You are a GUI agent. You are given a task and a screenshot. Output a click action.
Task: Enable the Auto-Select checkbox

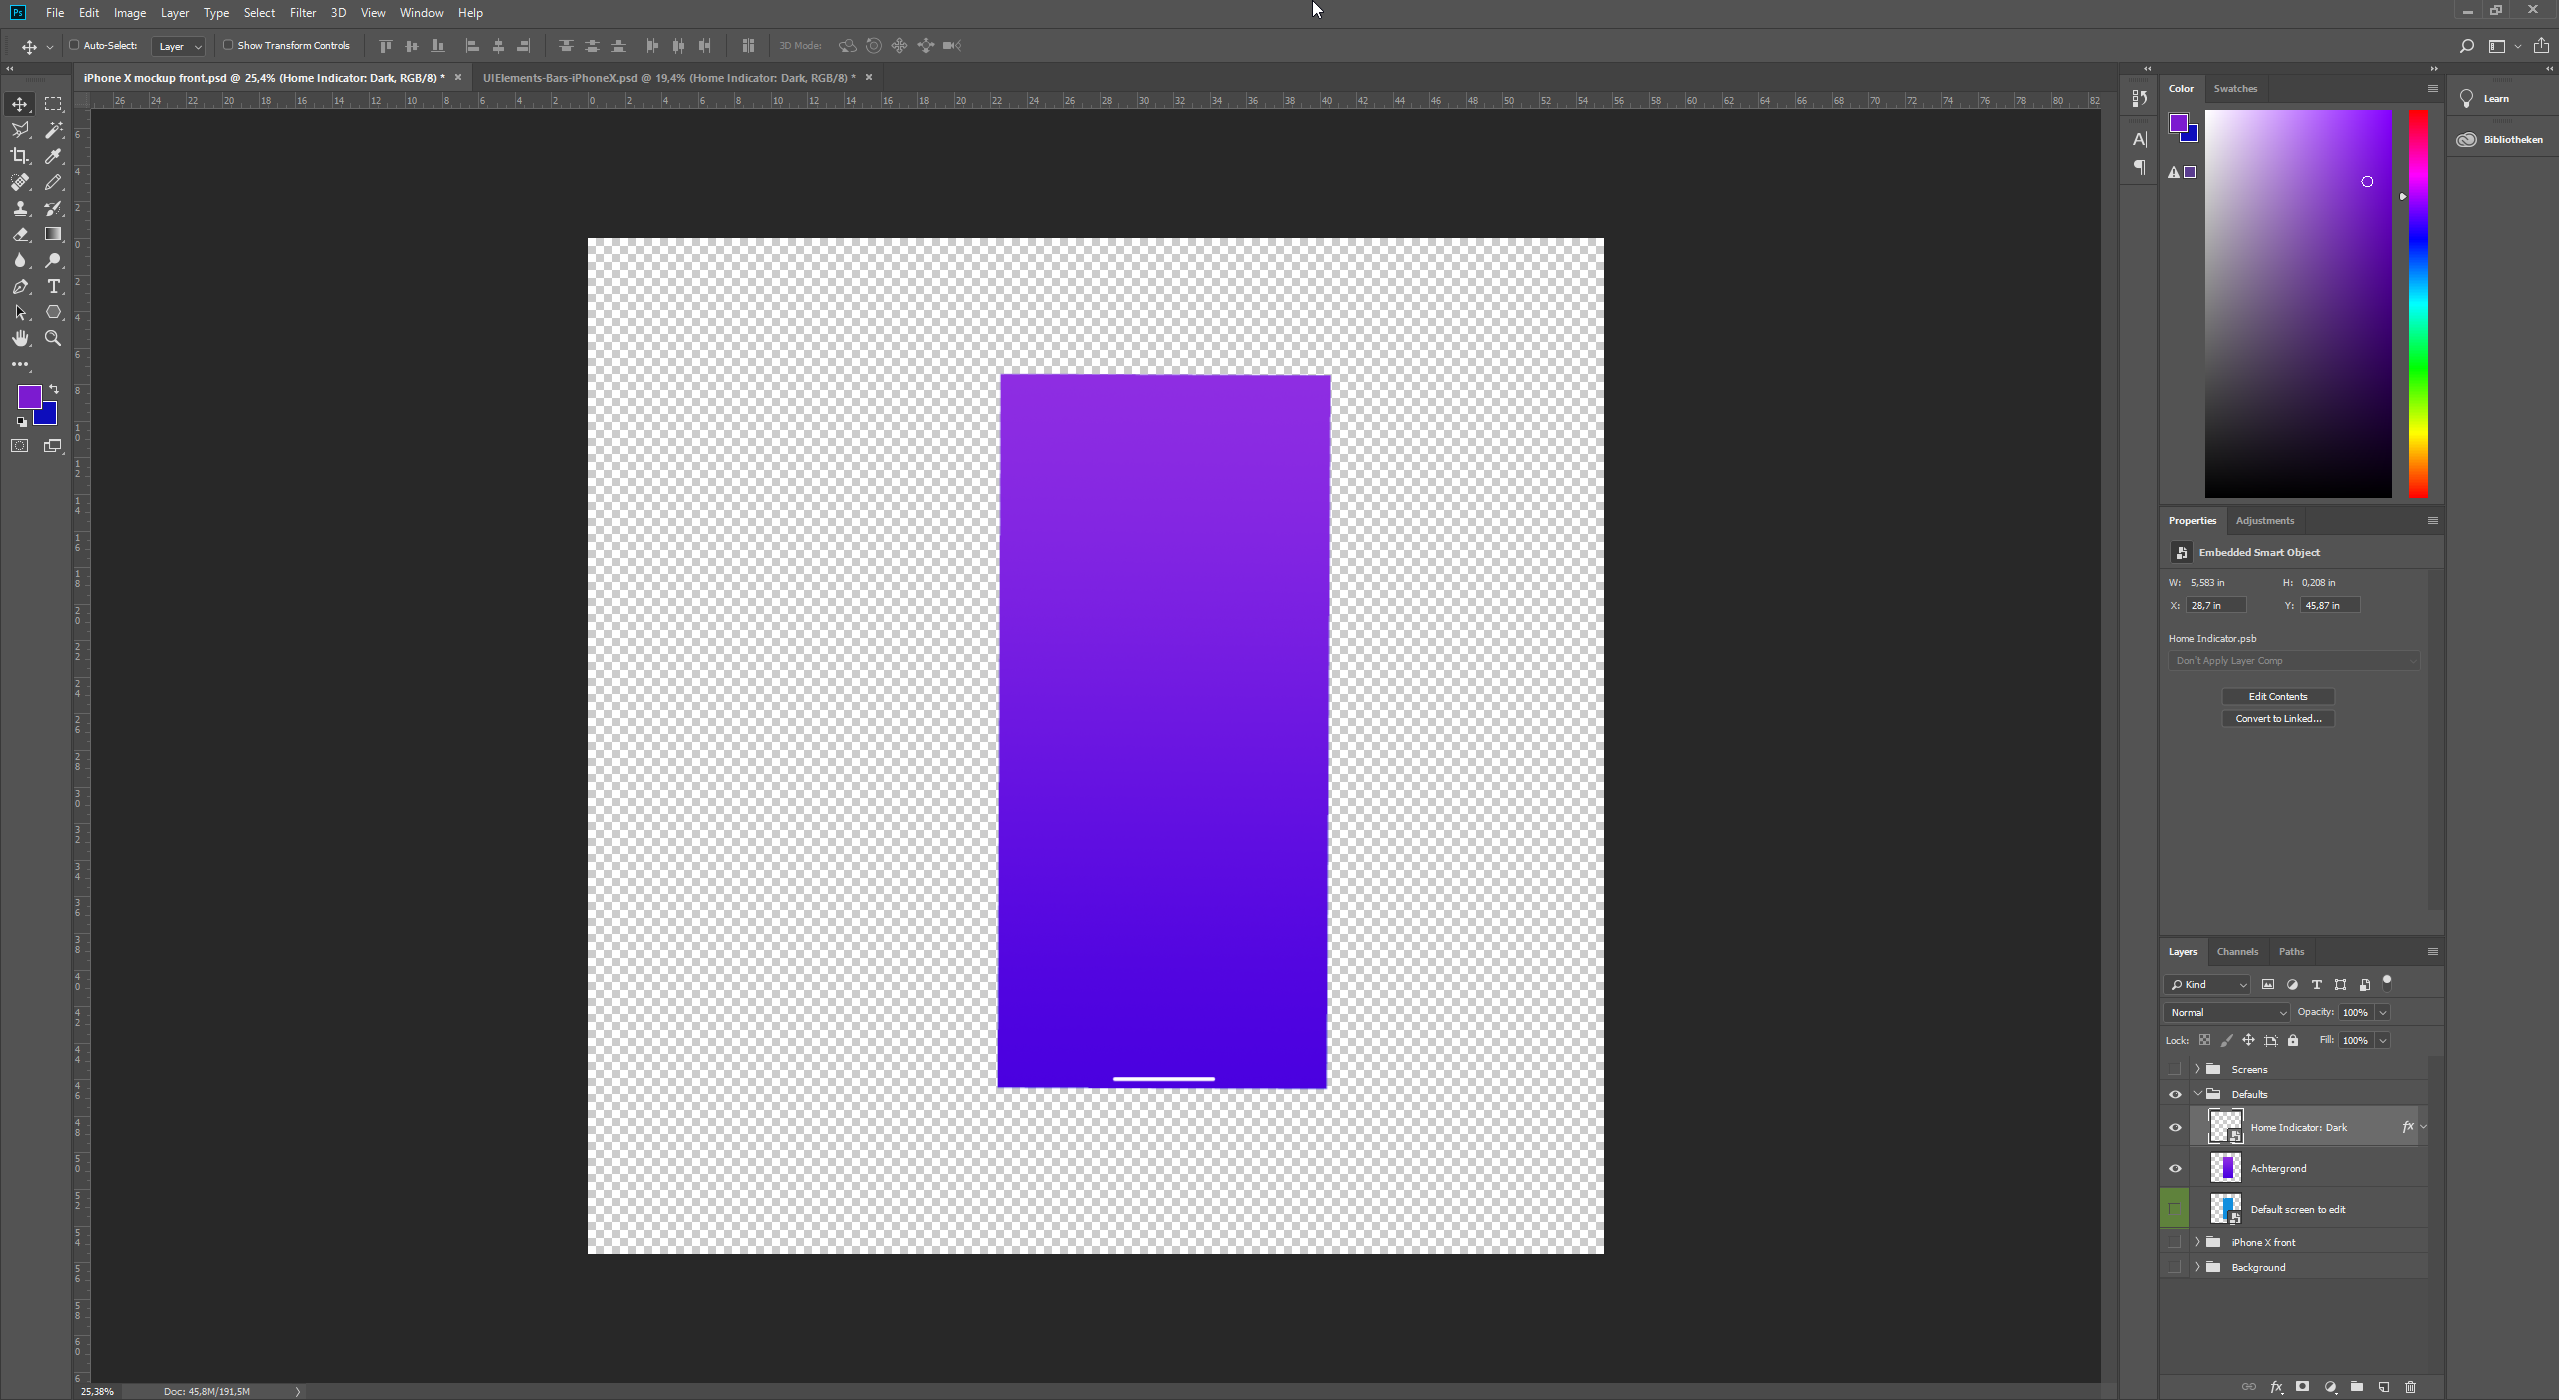click(x=74, y=45)
